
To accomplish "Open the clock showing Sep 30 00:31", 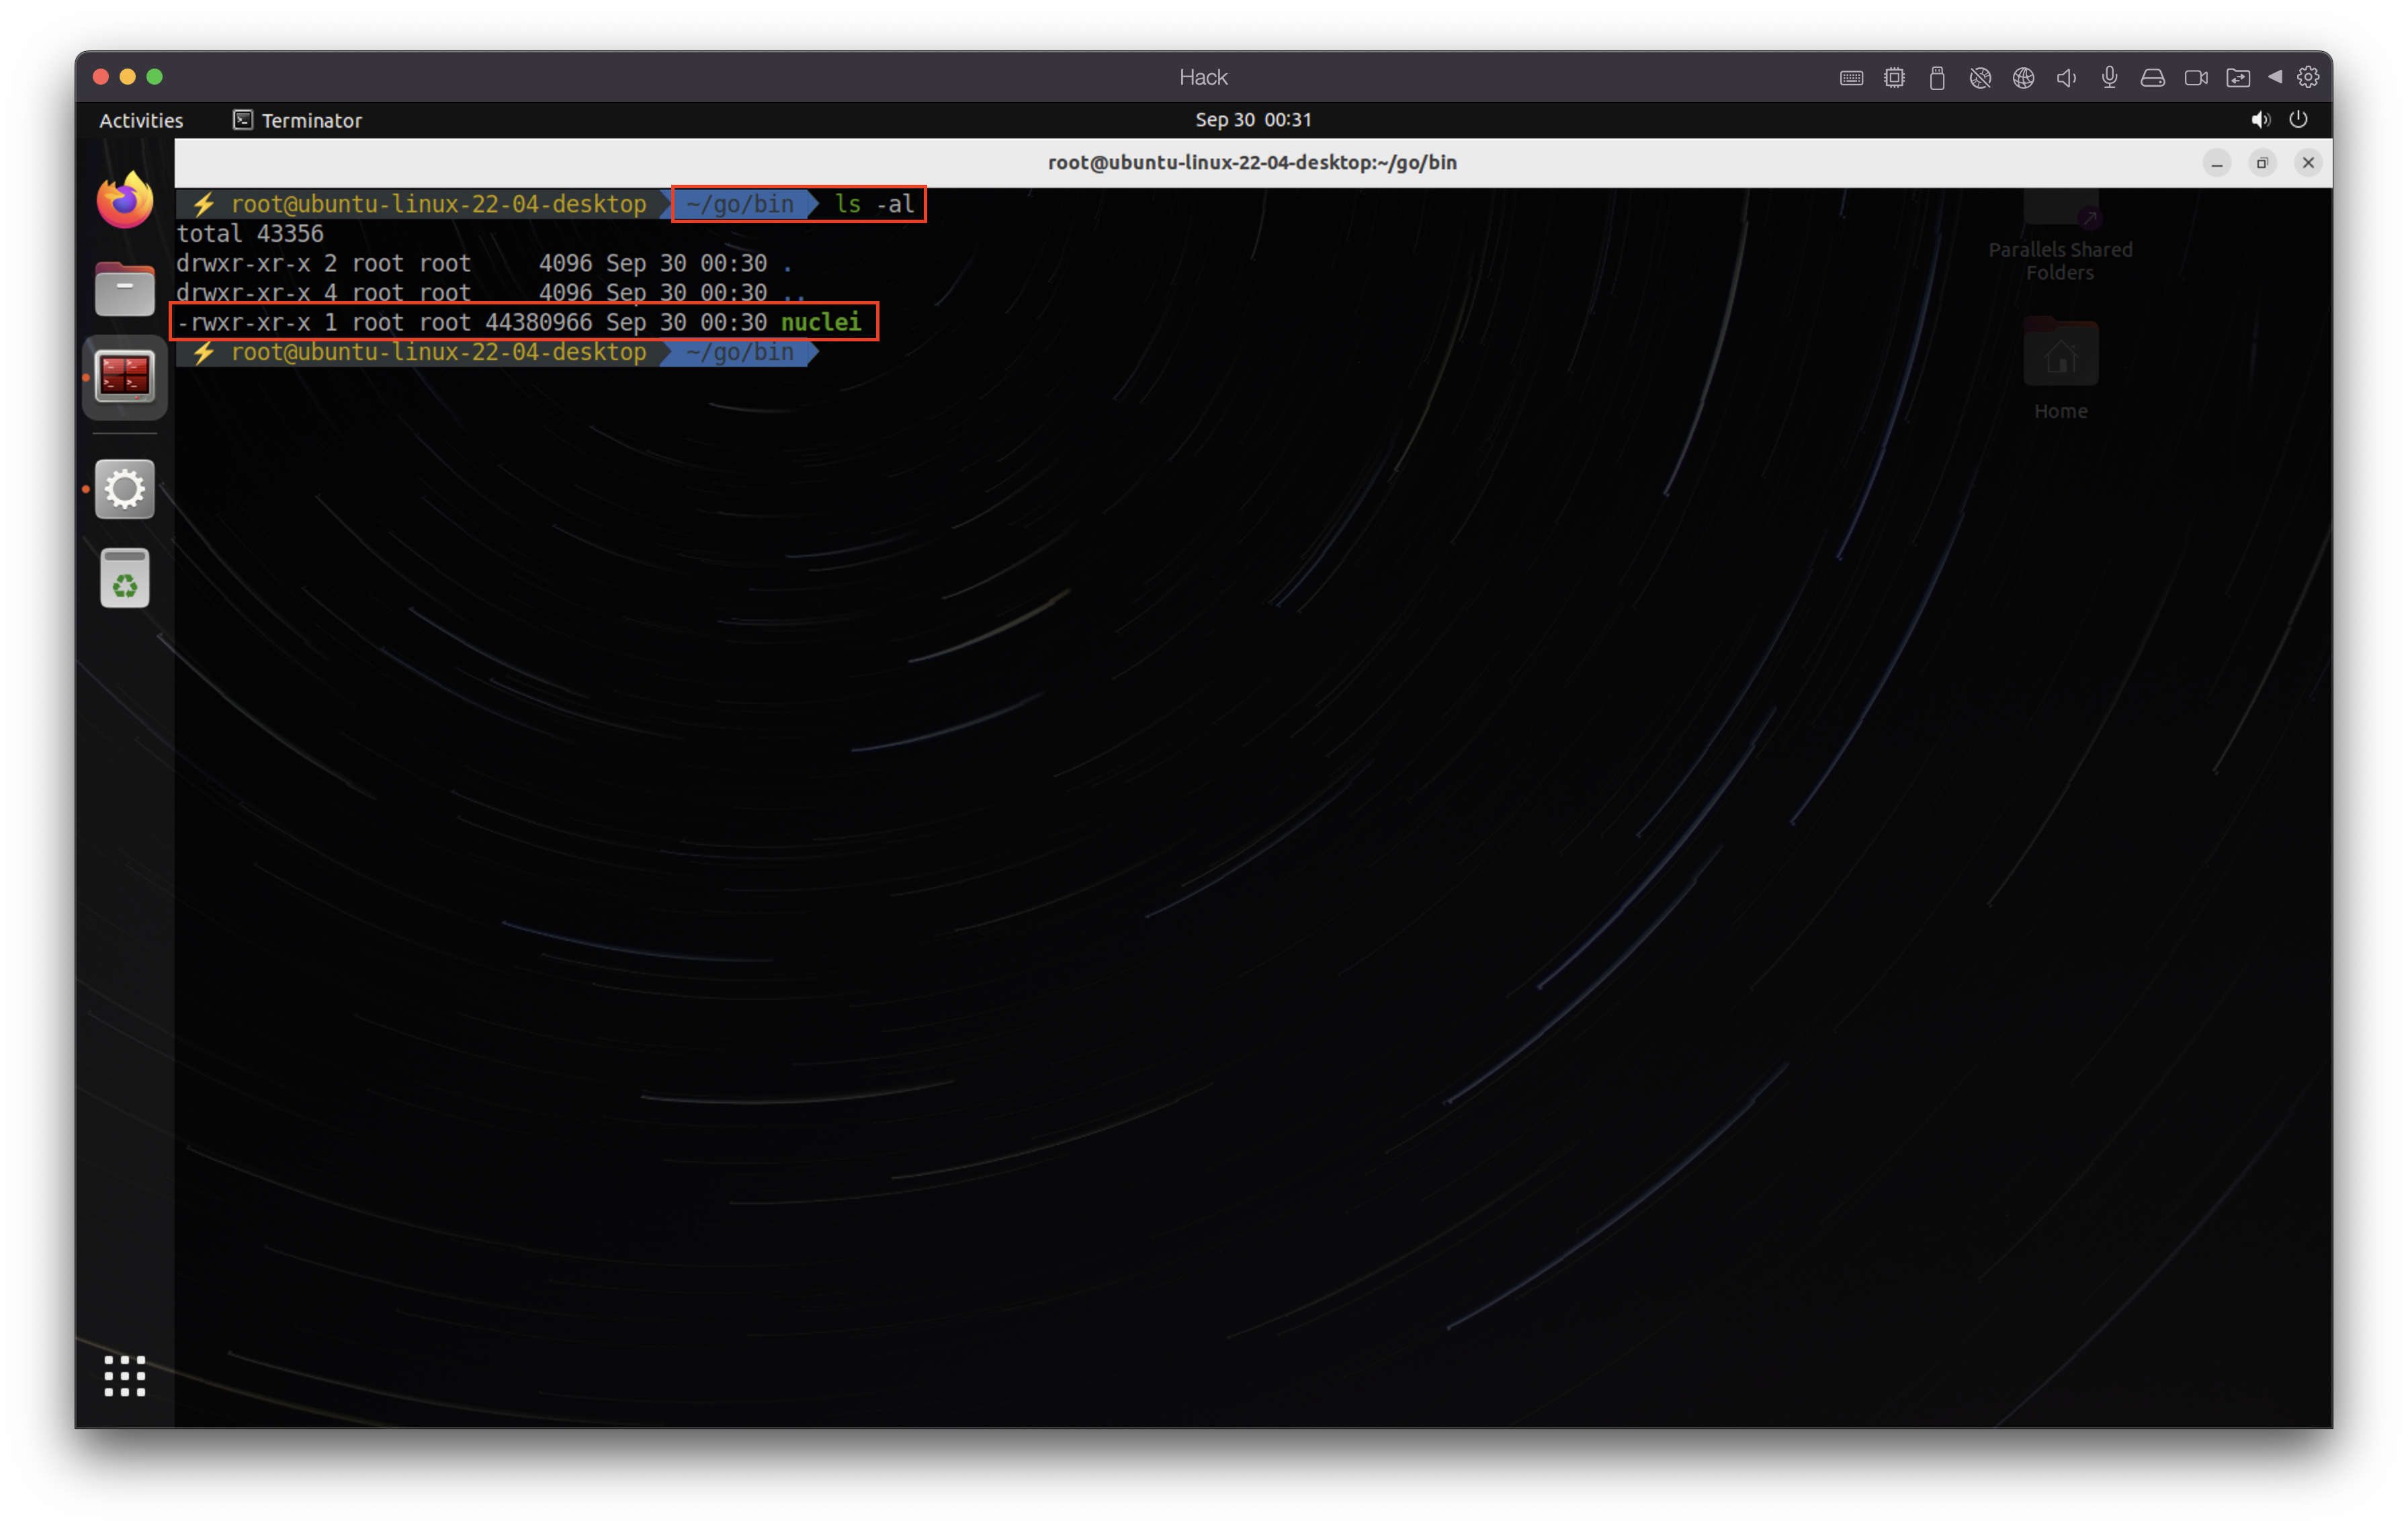I will pos(1253,120).
